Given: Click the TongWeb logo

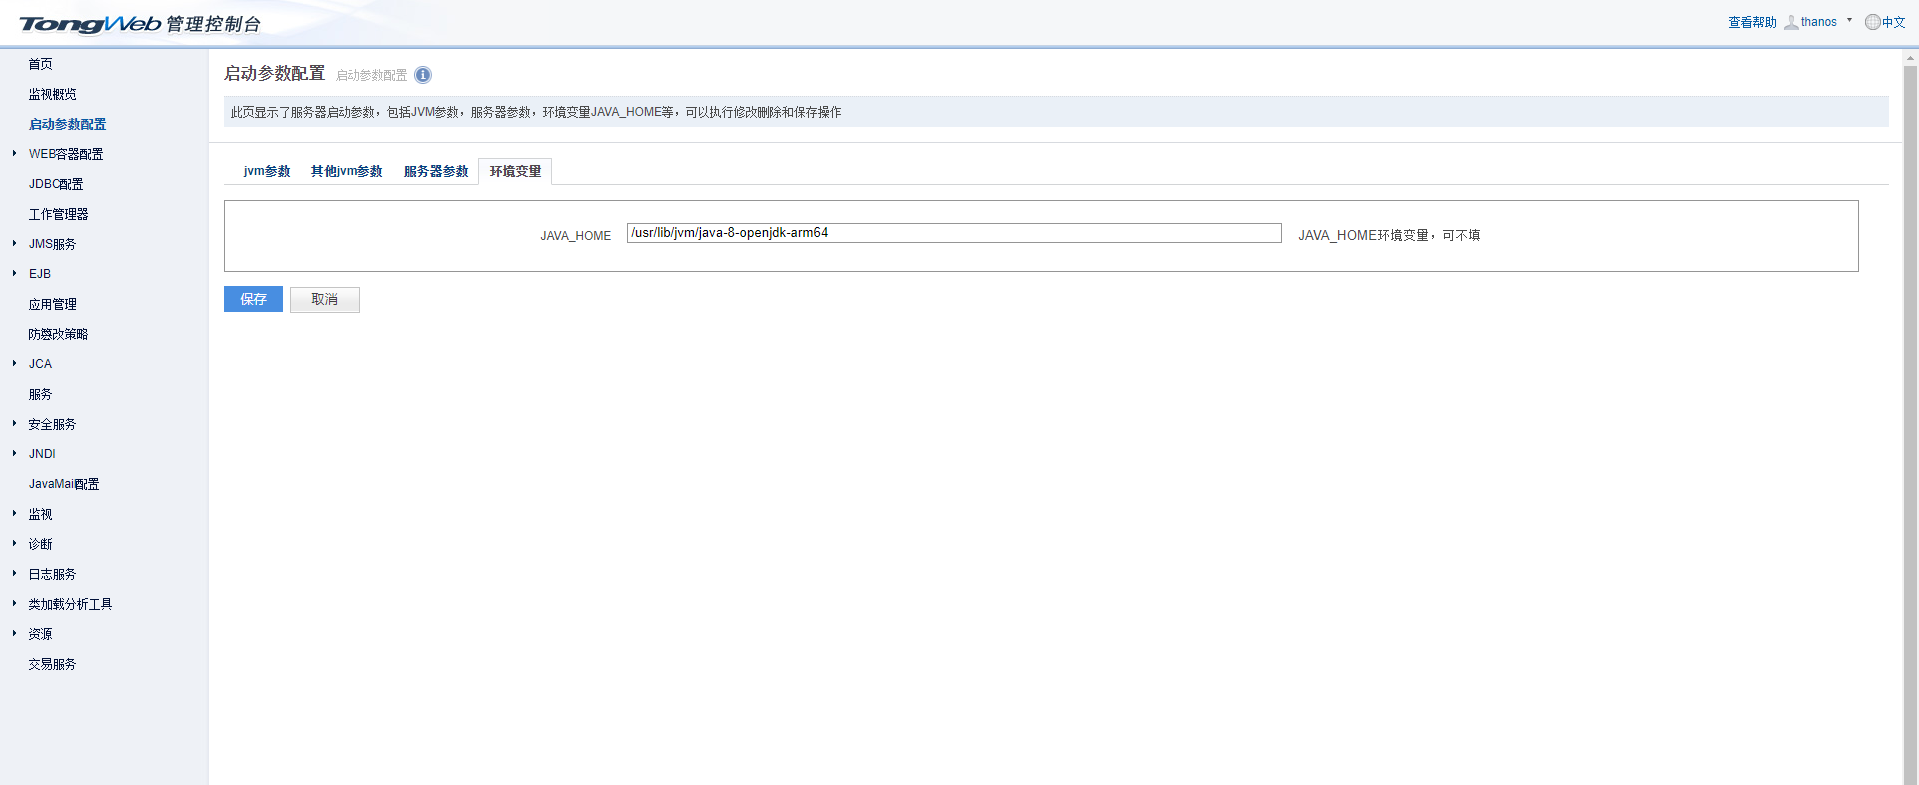Looking at the screenshot, I should coord(90,24).
